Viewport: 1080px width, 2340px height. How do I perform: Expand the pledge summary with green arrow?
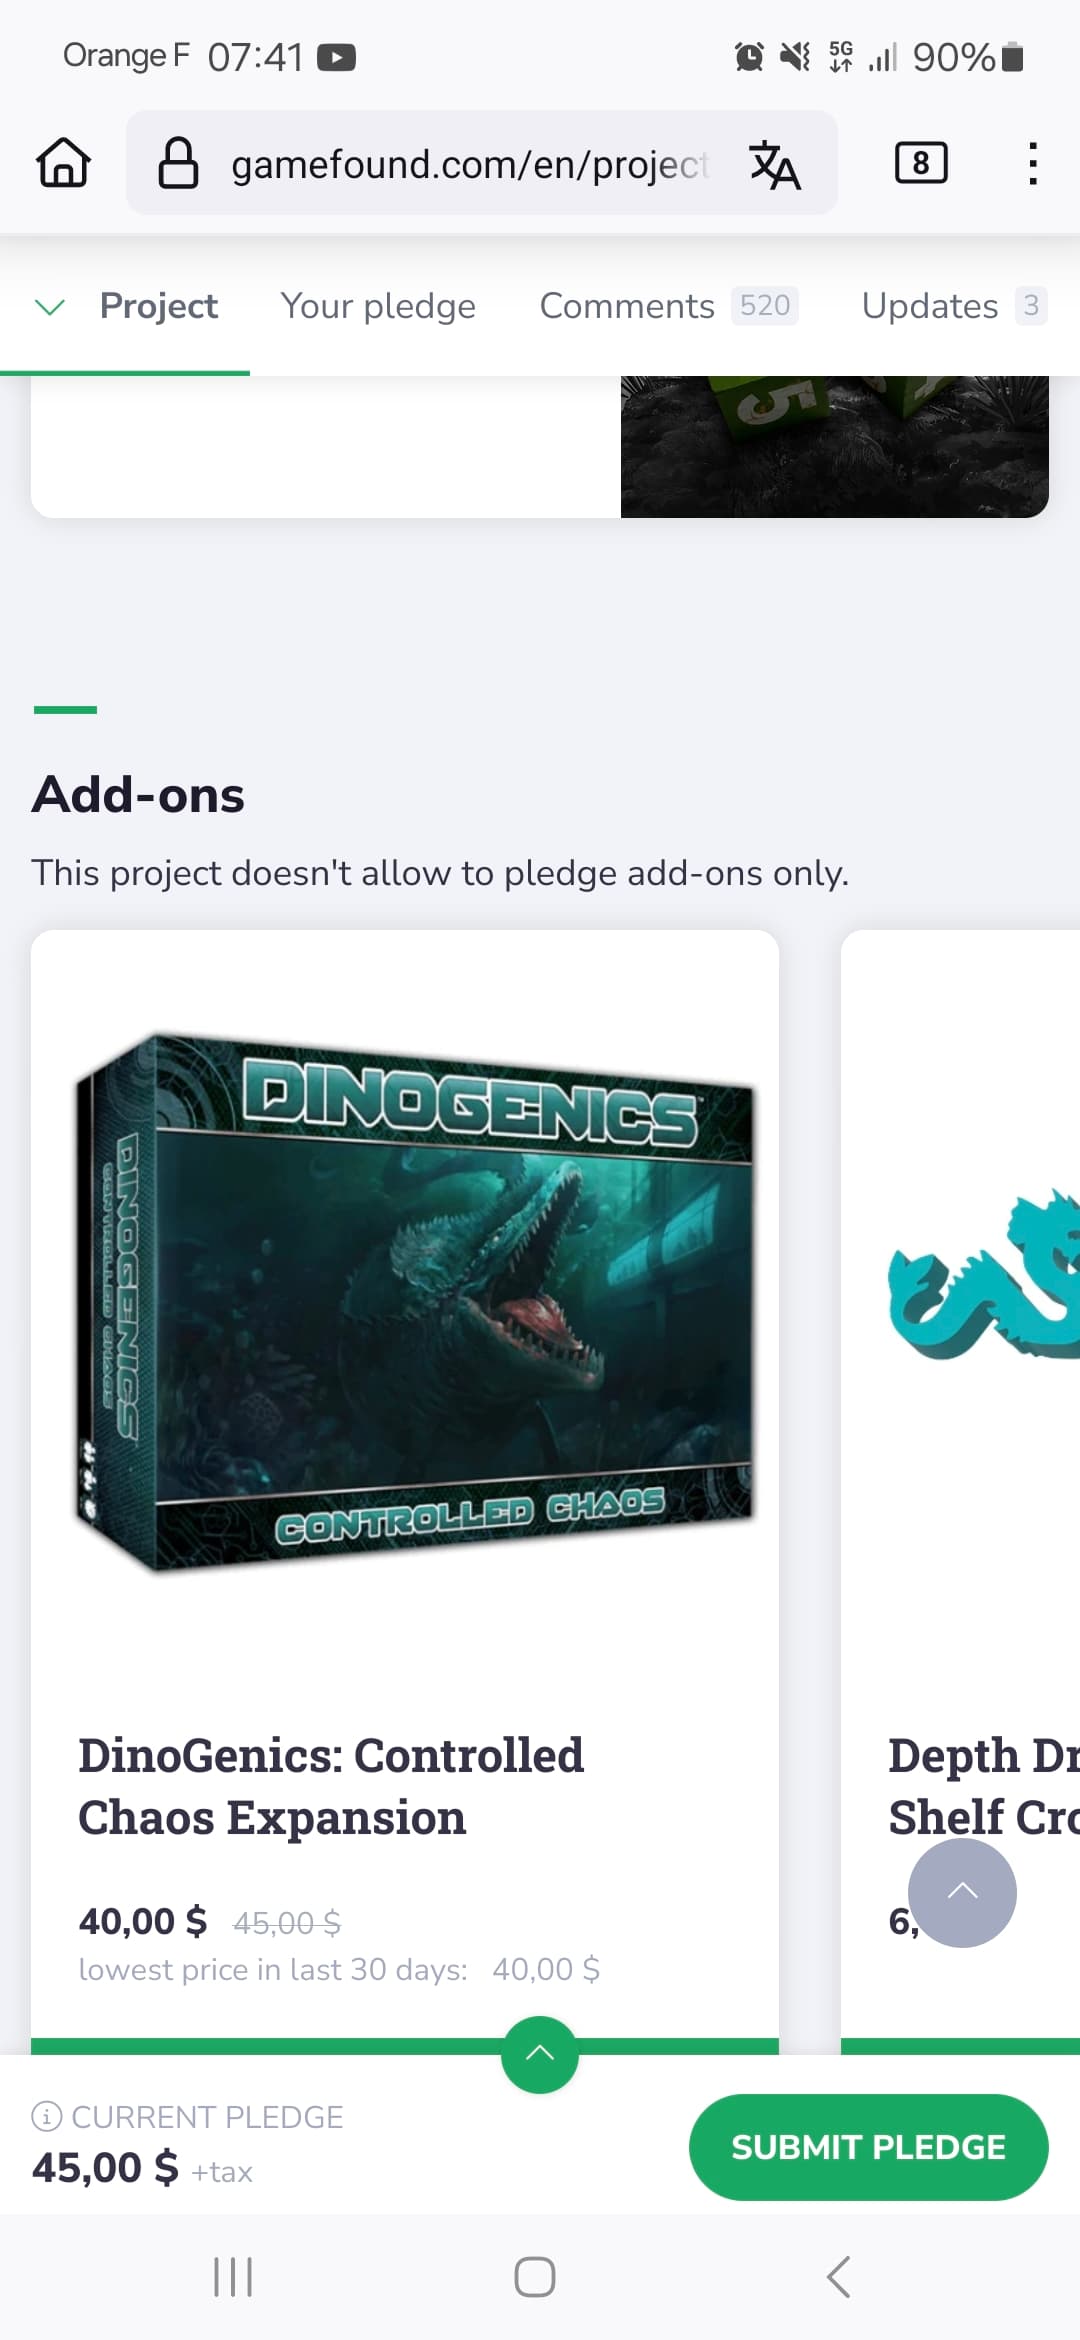coord(540,2055)
